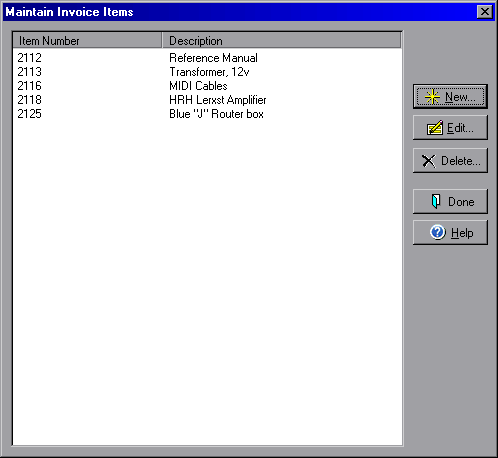Open Help from the button label
This screenshot has width=498, height=458.
click(x=462, y=233)
